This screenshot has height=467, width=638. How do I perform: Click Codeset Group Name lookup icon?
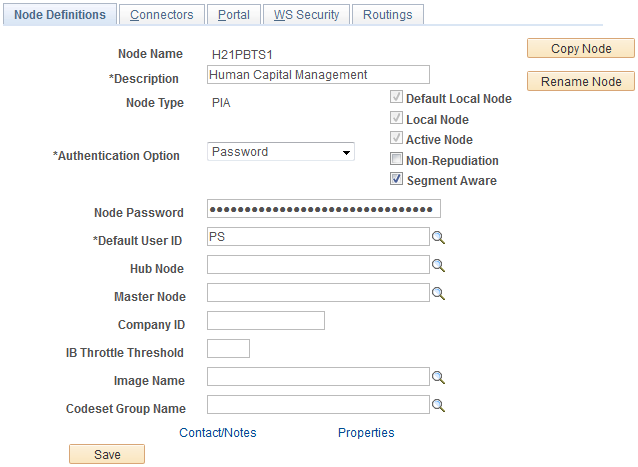(437, 405)
